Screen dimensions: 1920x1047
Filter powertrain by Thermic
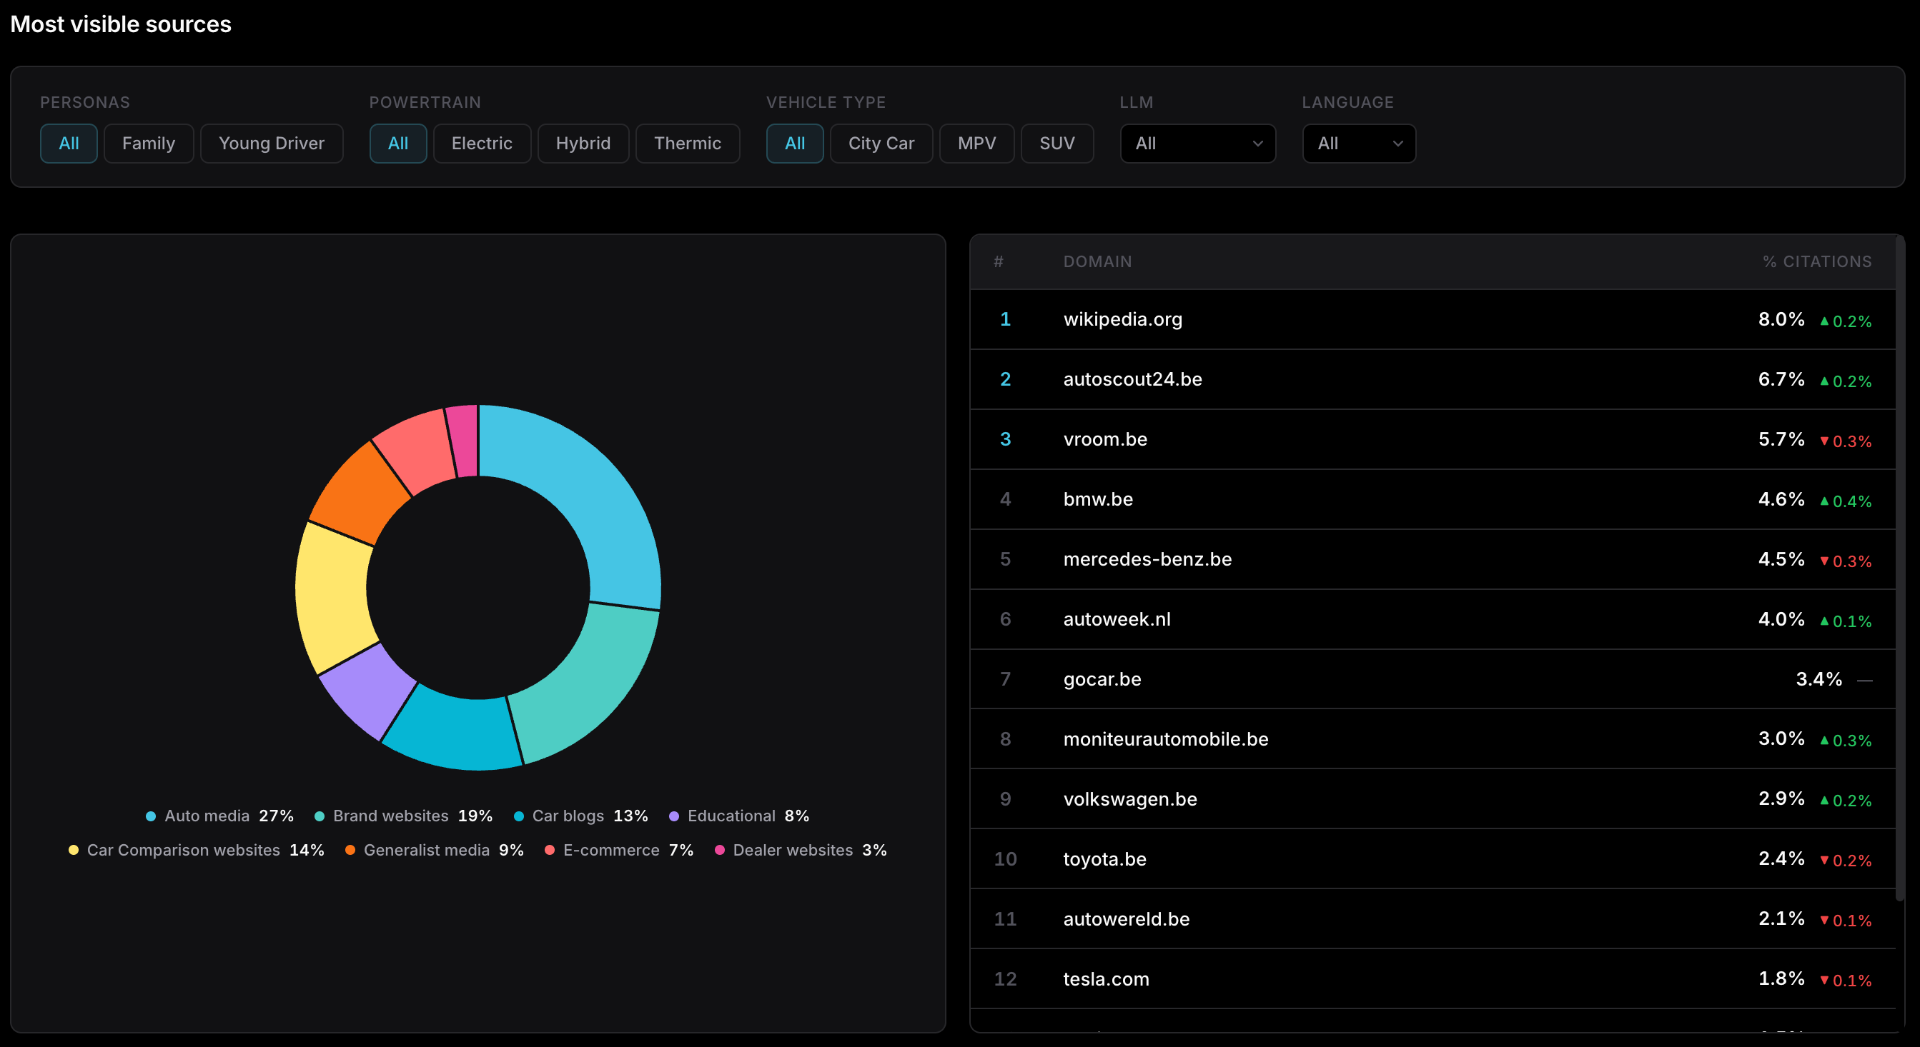tap(687, 143)
